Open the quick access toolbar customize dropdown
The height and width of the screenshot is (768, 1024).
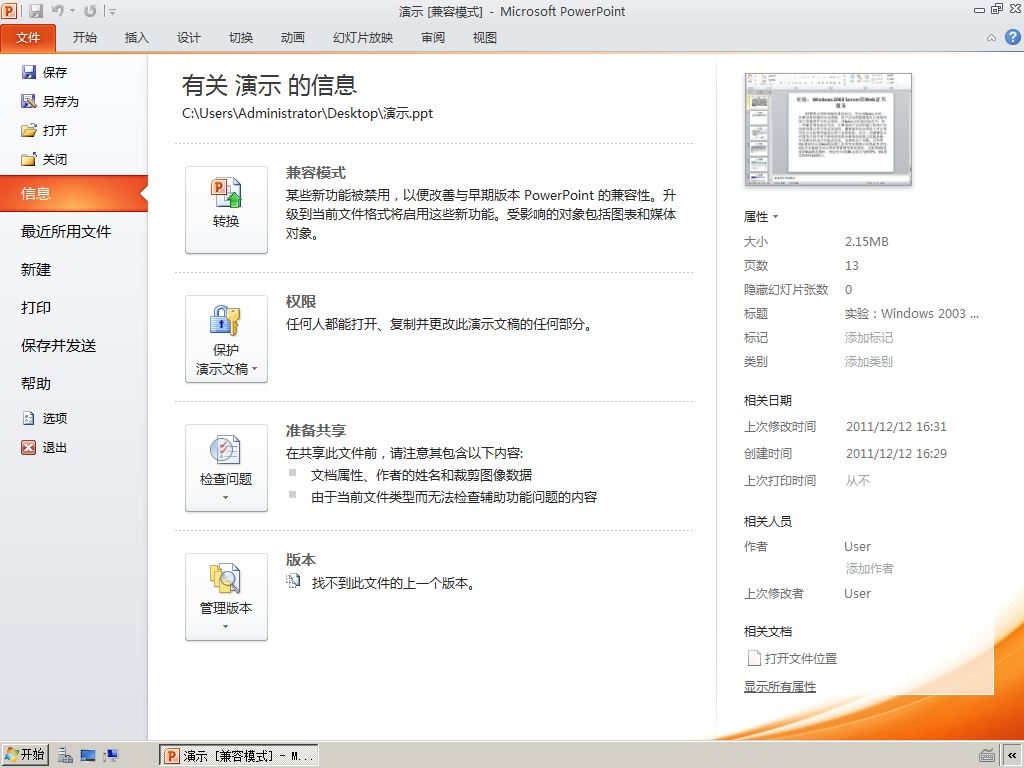[112, 11]
